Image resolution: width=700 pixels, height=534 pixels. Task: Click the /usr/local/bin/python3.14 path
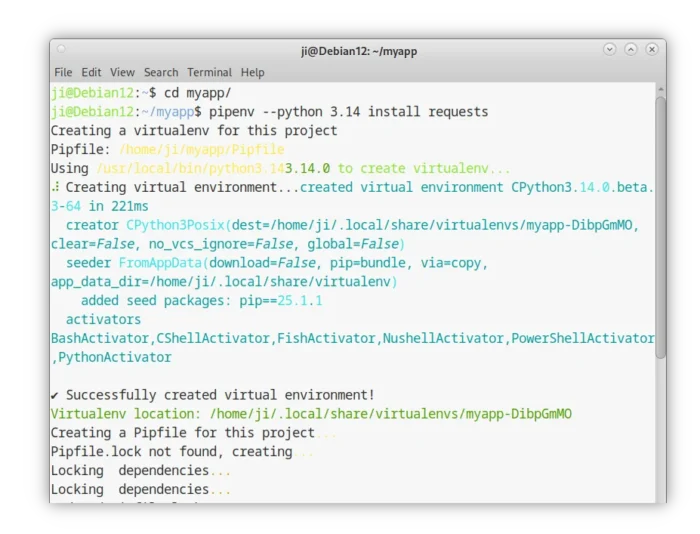pyautogui.click(x=191, y=168)
